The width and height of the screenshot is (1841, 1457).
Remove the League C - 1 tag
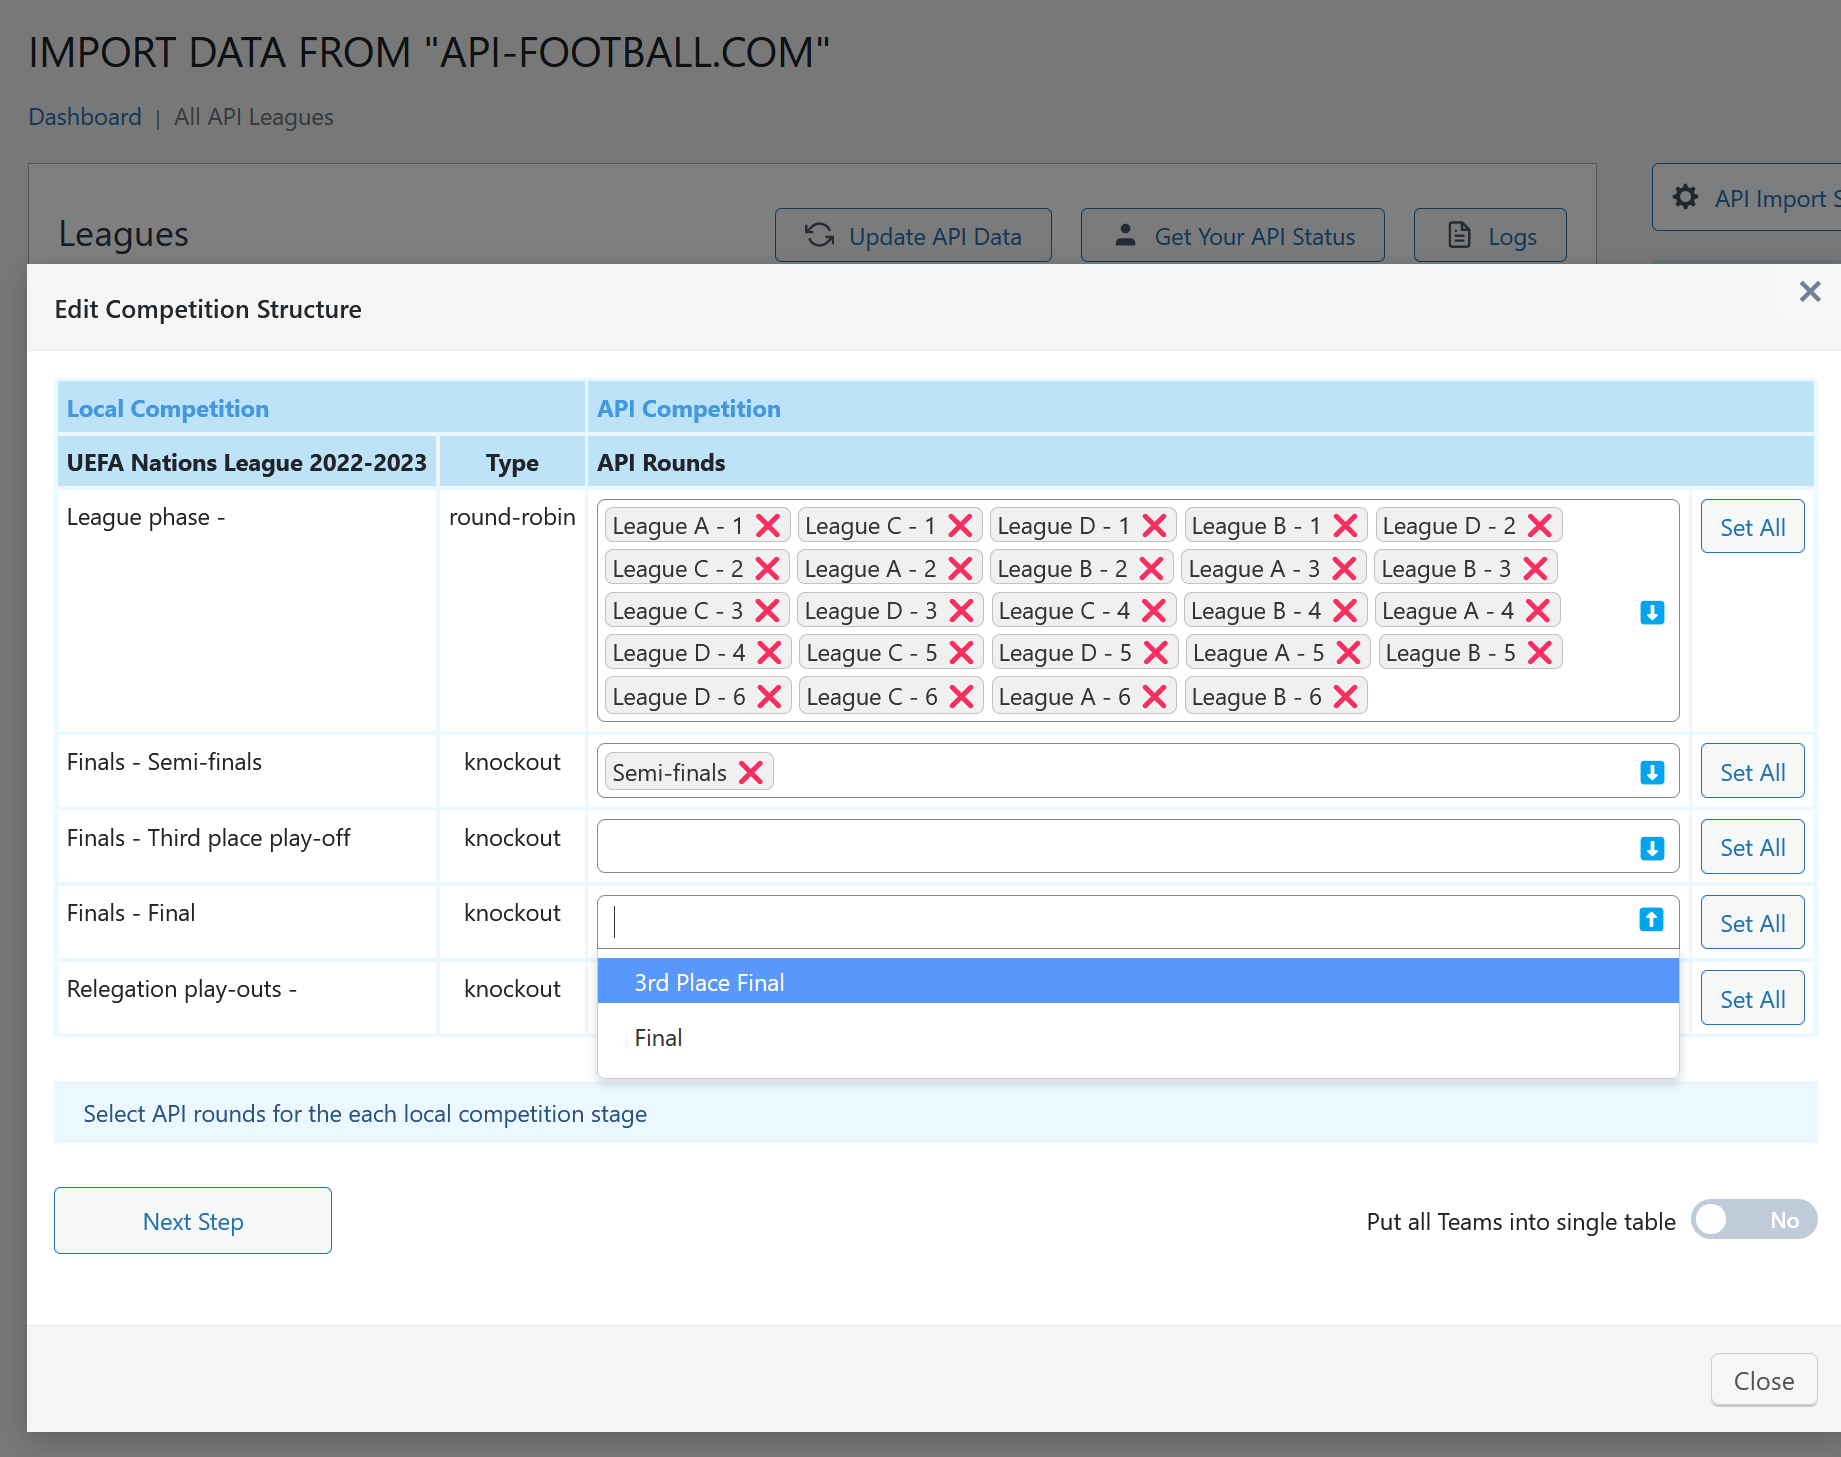pyautogui.click(x=960, y=526)
